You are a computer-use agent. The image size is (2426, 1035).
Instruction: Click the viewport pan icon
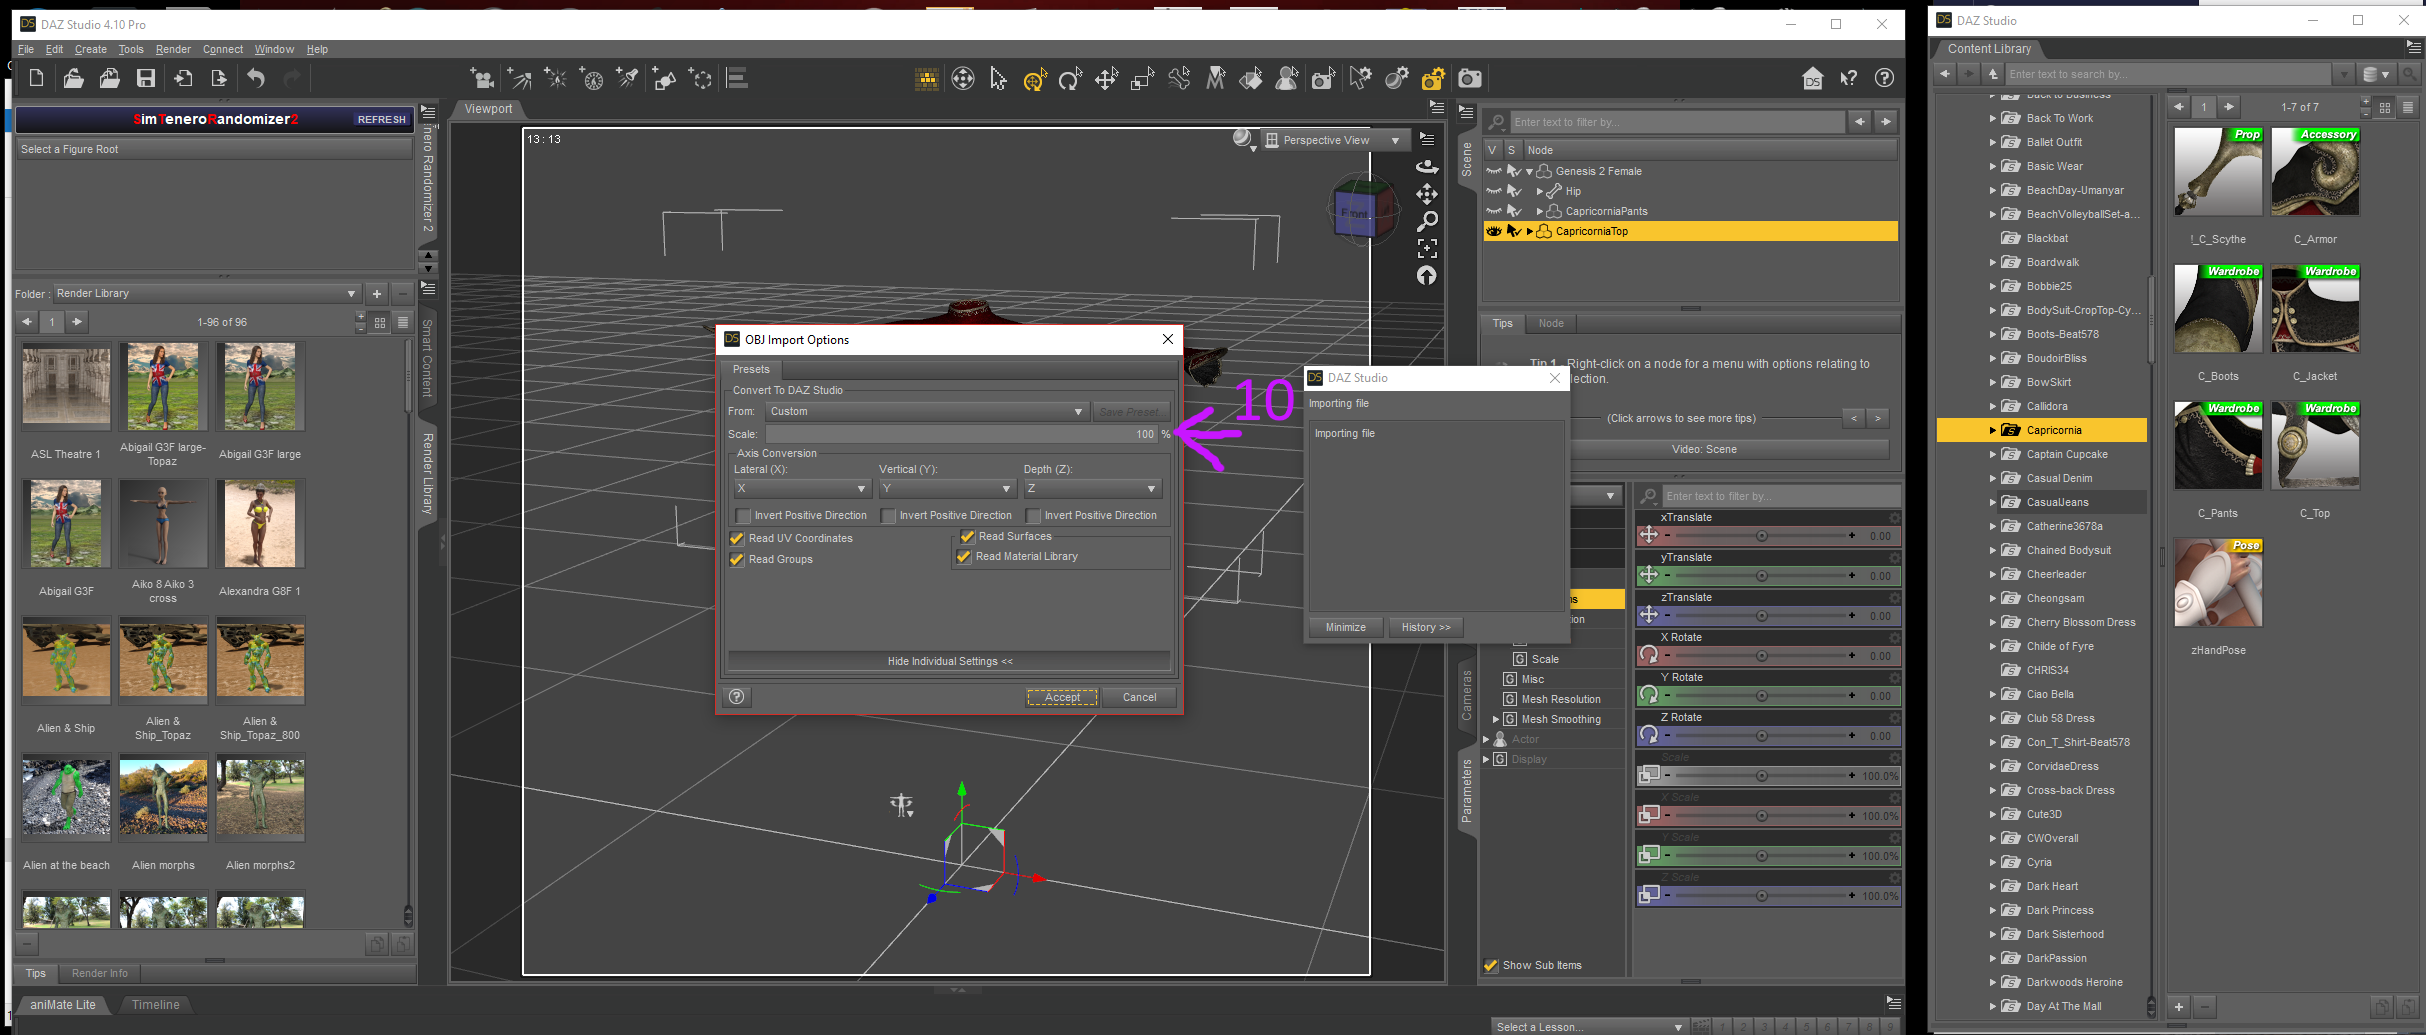click(x=1427, y=193)
